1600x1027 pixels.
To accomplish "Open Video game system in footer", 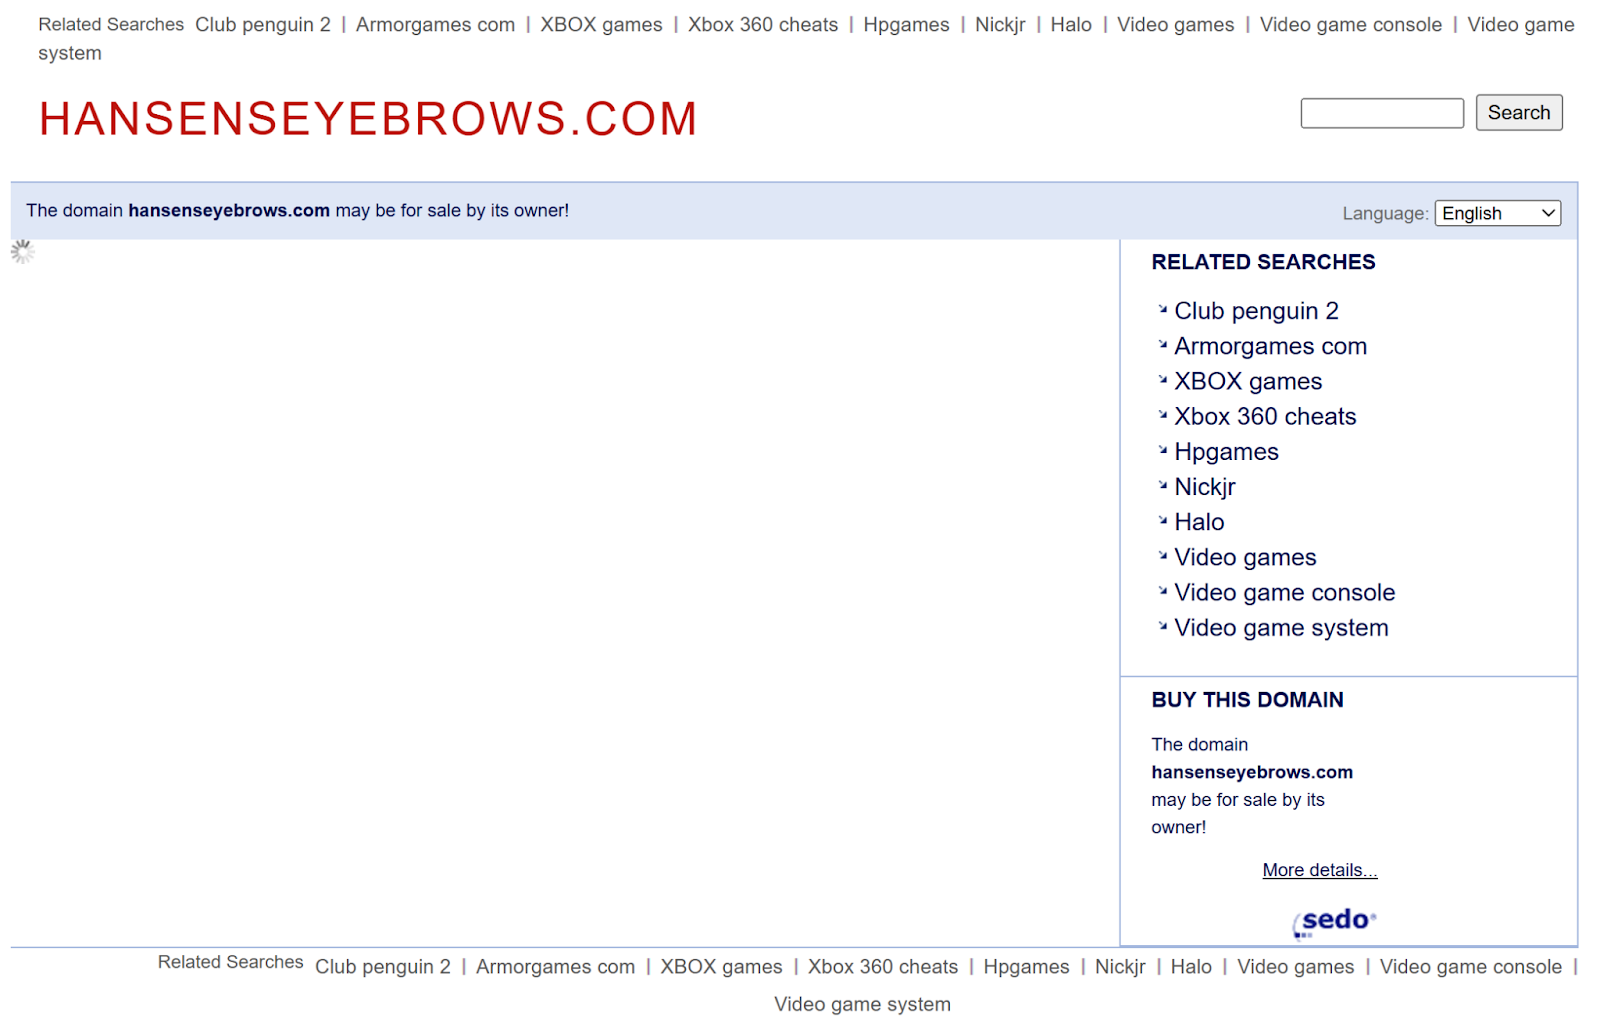I will tap(862, 1004).
